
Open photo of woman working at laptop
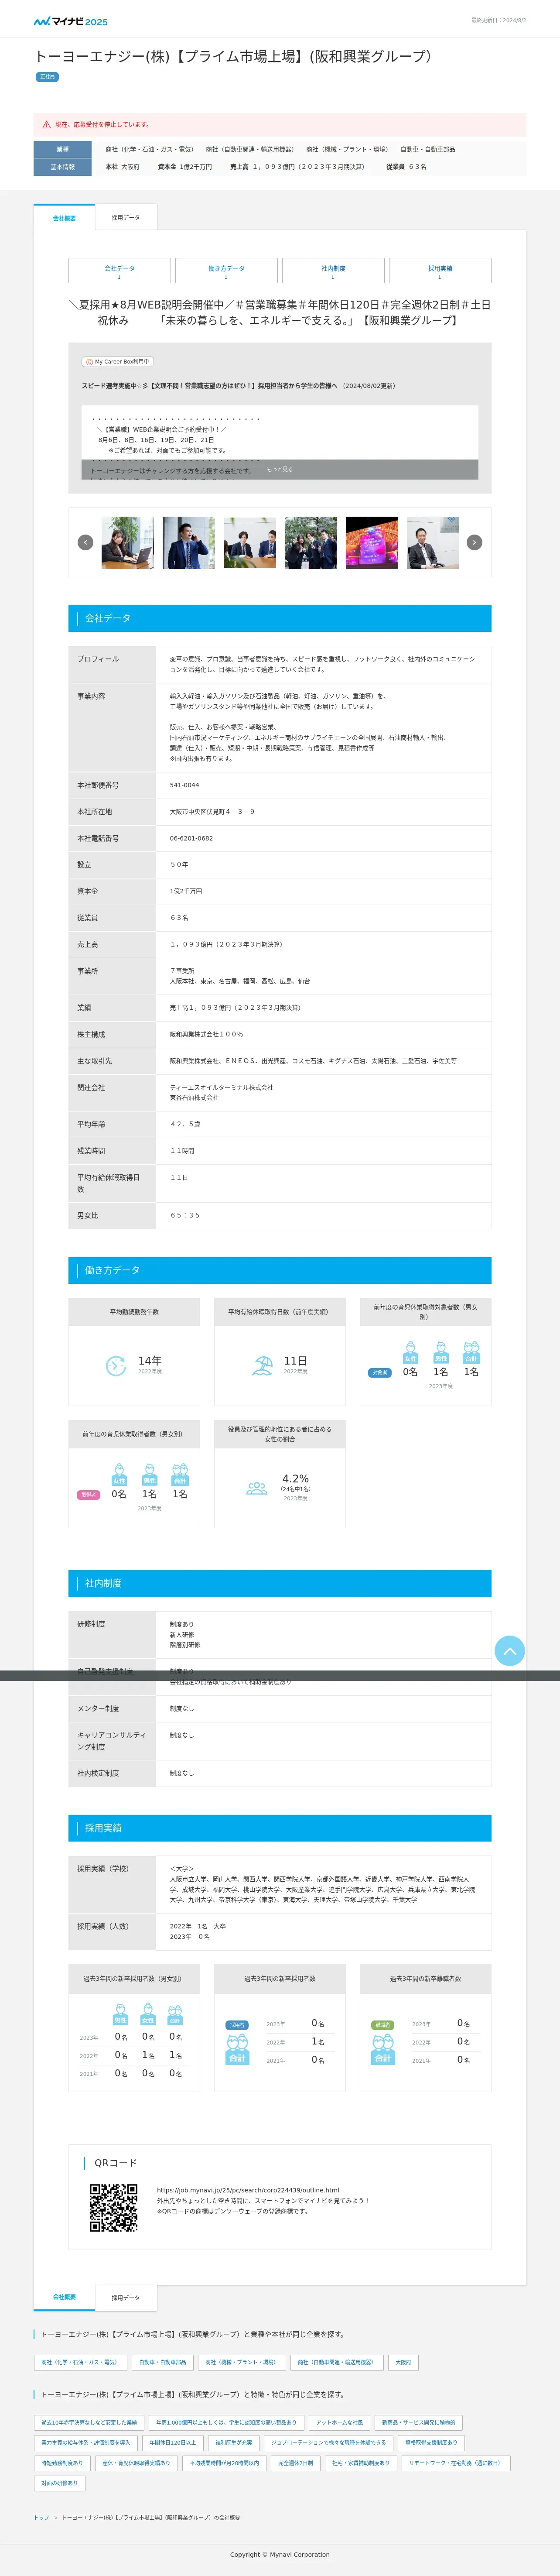tap(128, 542)
